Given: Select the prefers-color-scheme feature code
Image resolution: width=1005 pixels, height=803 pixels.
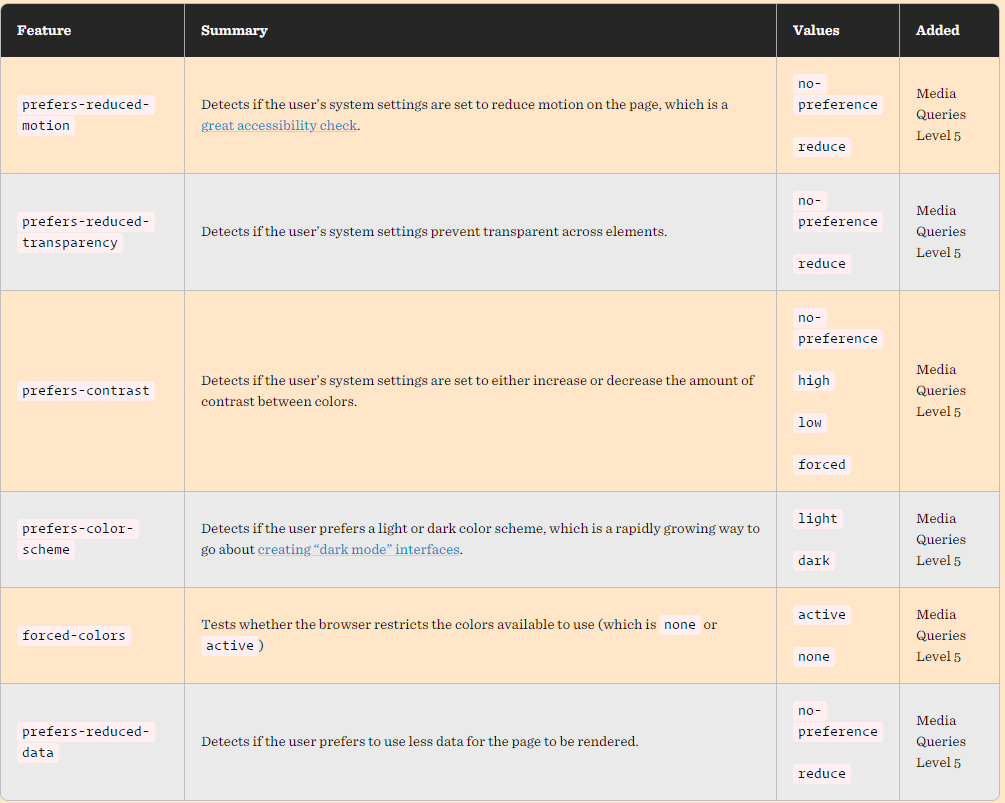Looking at the screenshot, I should click(x=78, y=539).
